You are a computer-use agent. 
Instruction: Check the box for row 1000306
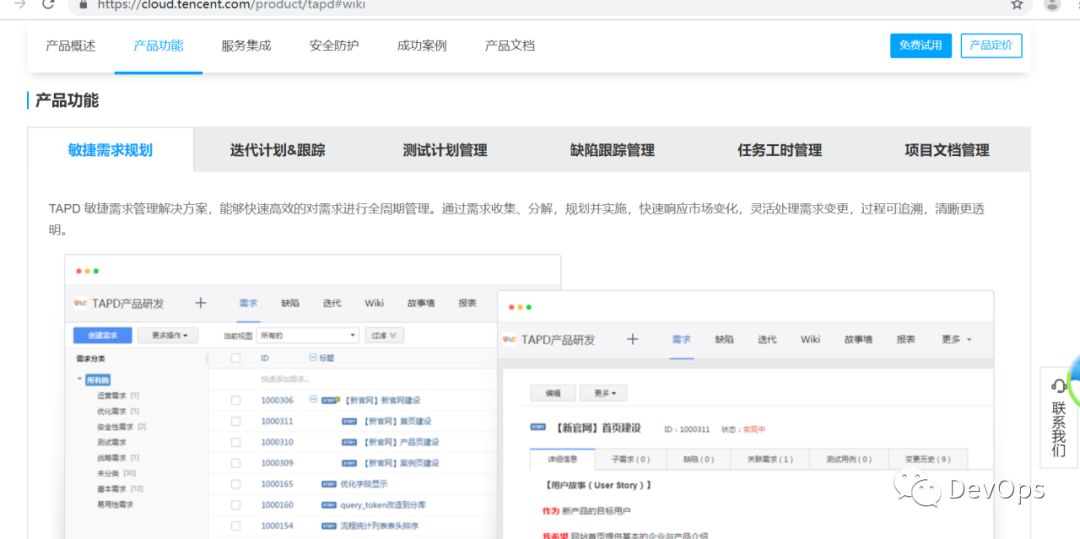click(236, 400)
